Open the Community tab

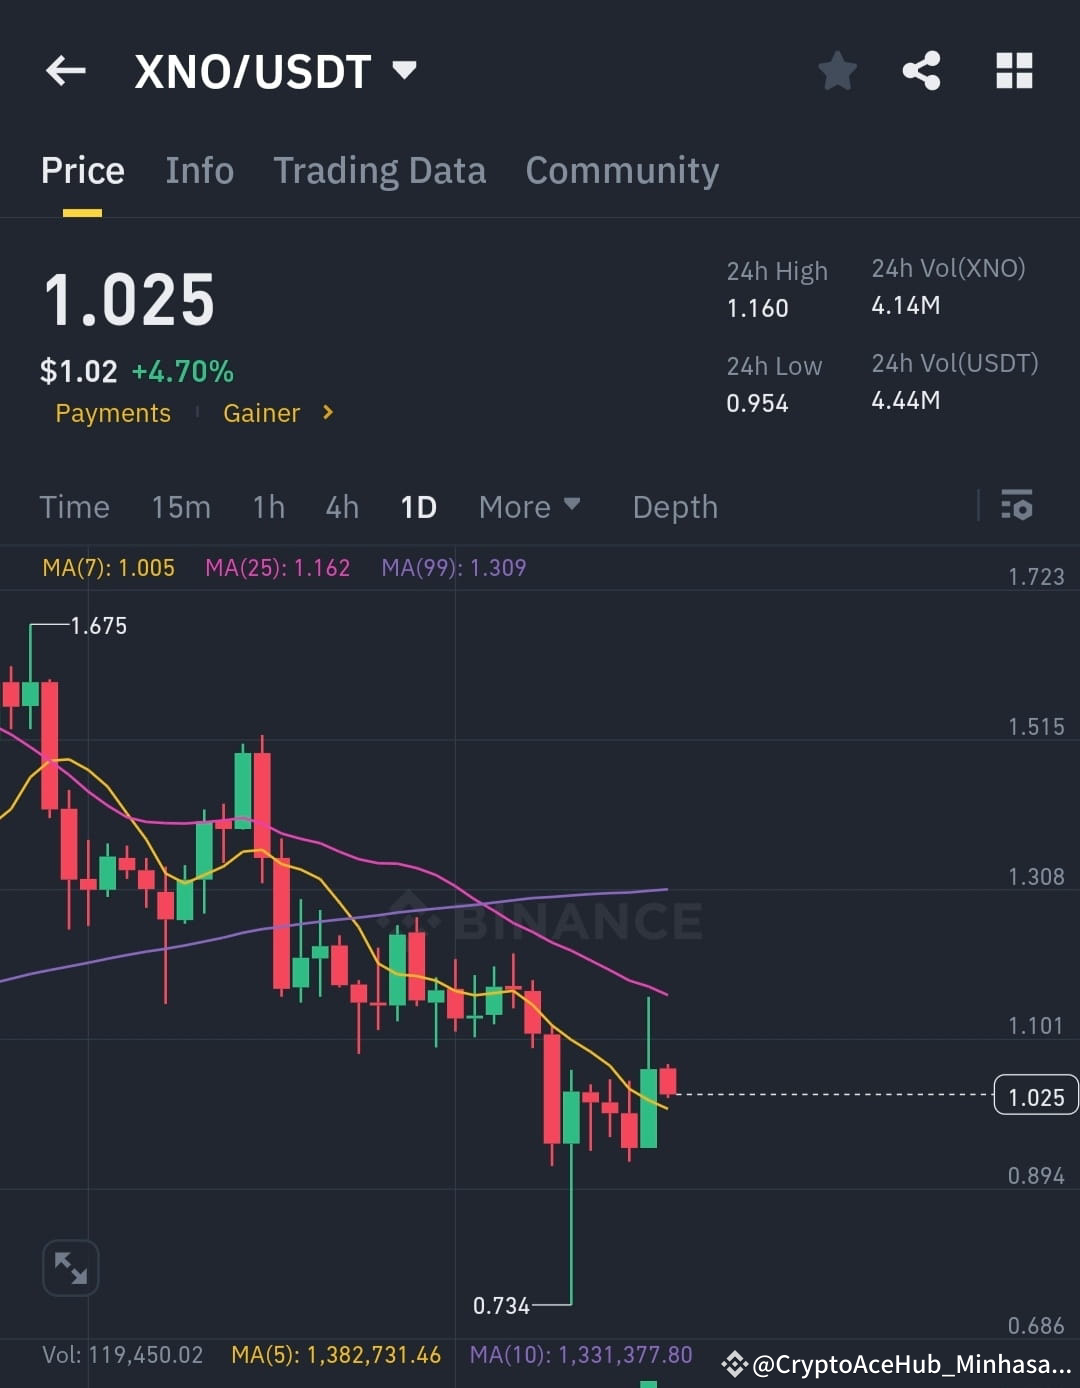pos(622,171)
